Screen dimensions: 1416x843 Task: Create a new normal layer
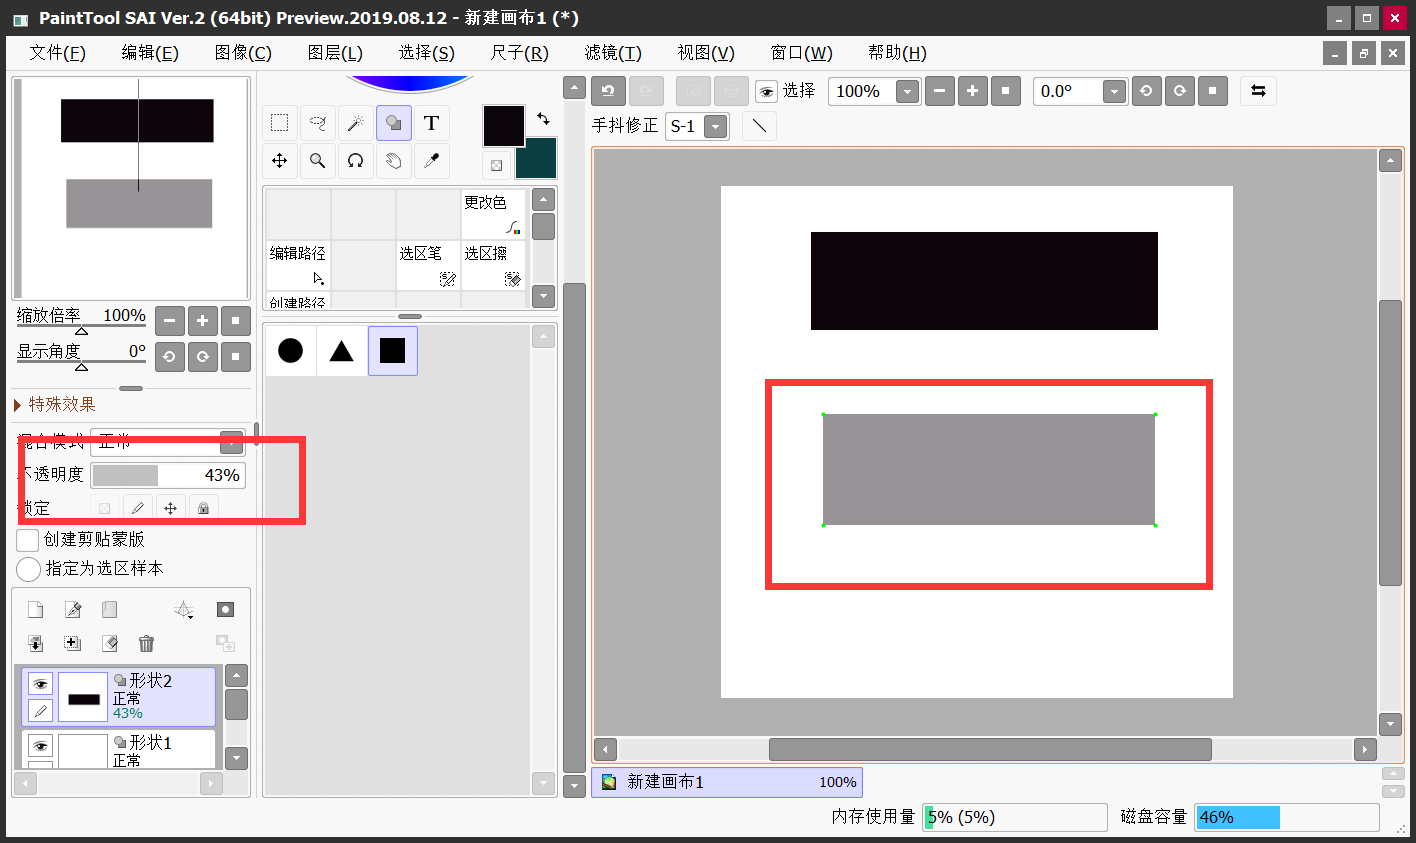(x=35, y=610)
